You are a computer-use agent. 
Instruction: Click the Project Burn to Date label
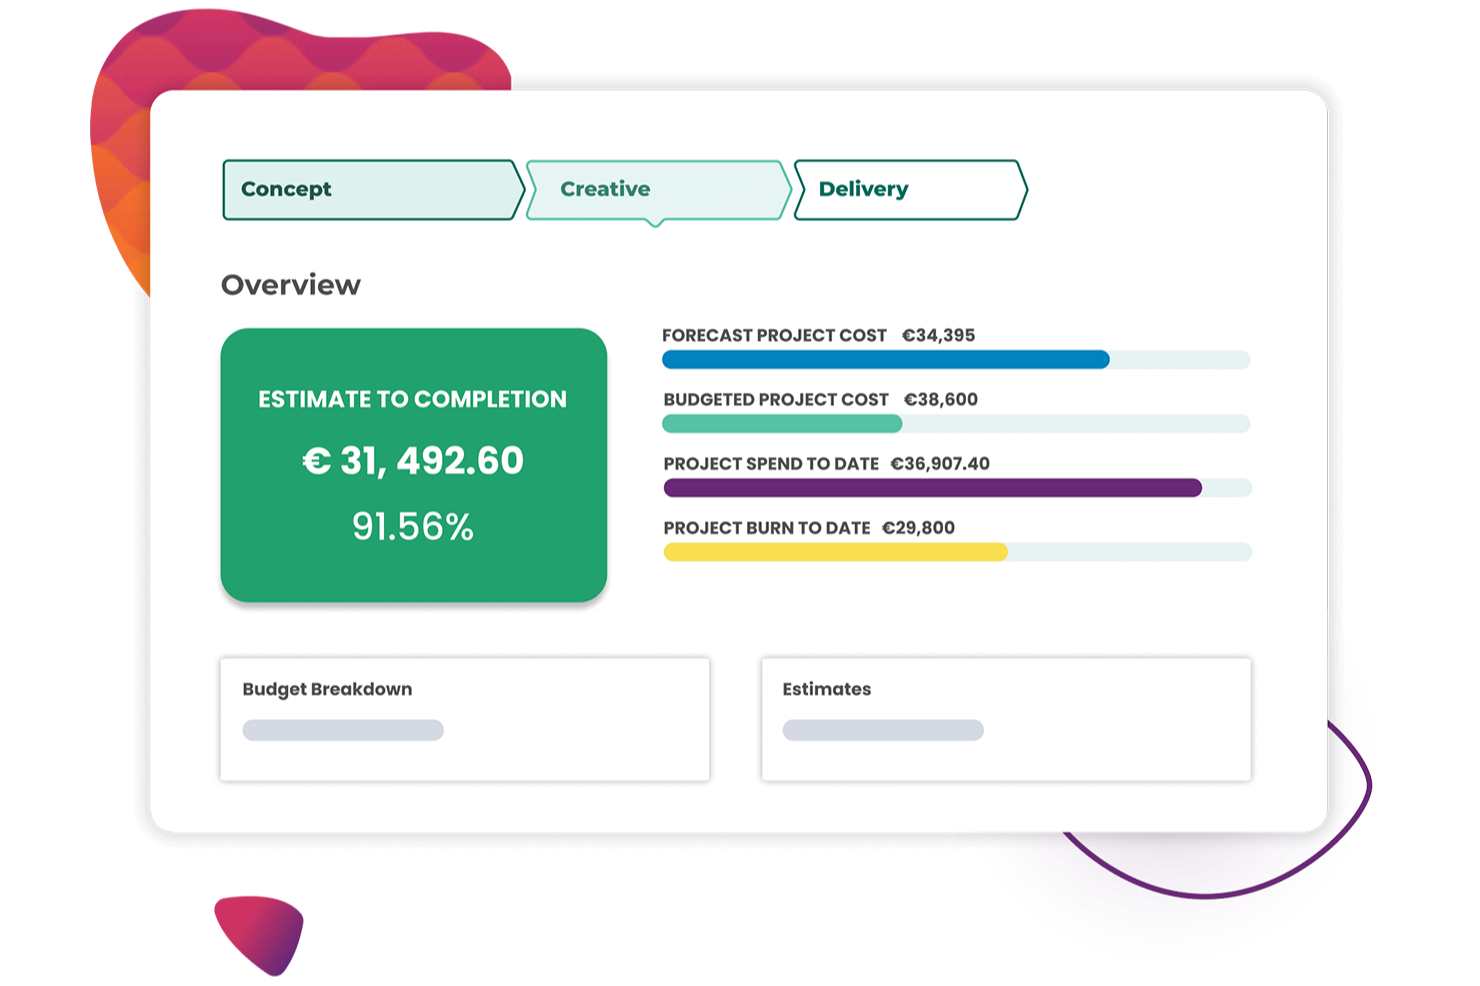[x=767, y=527]
